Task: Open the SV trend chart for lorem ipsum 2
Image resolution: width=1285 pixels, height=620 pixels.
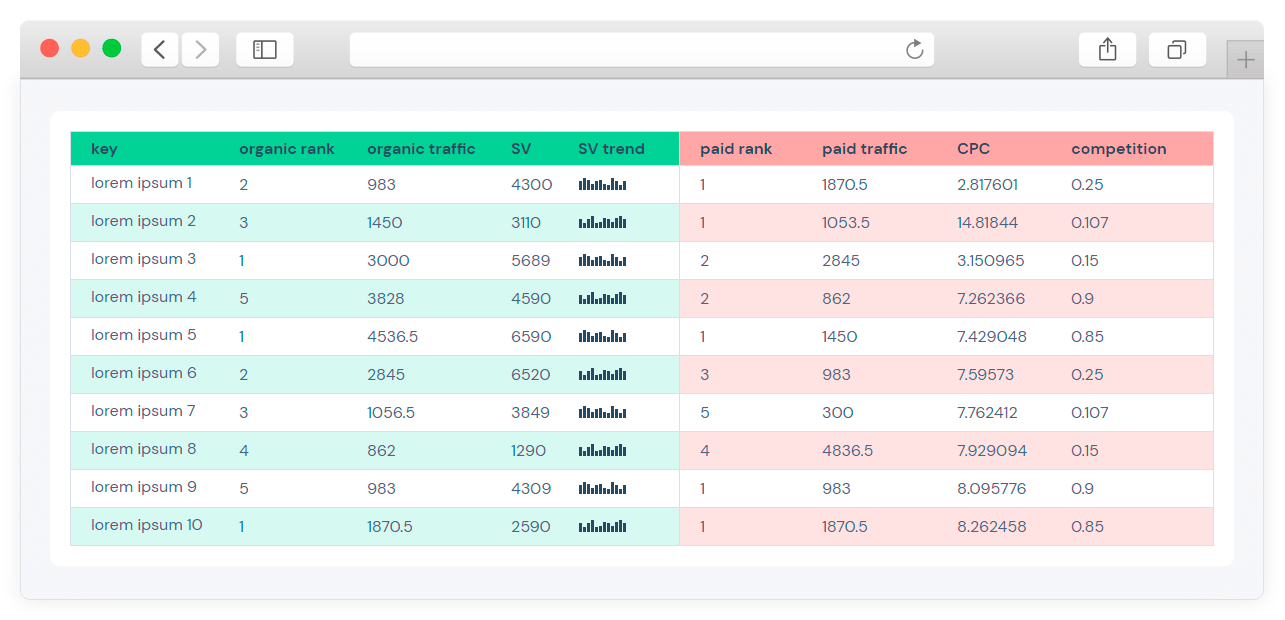Action: point(602,222)
